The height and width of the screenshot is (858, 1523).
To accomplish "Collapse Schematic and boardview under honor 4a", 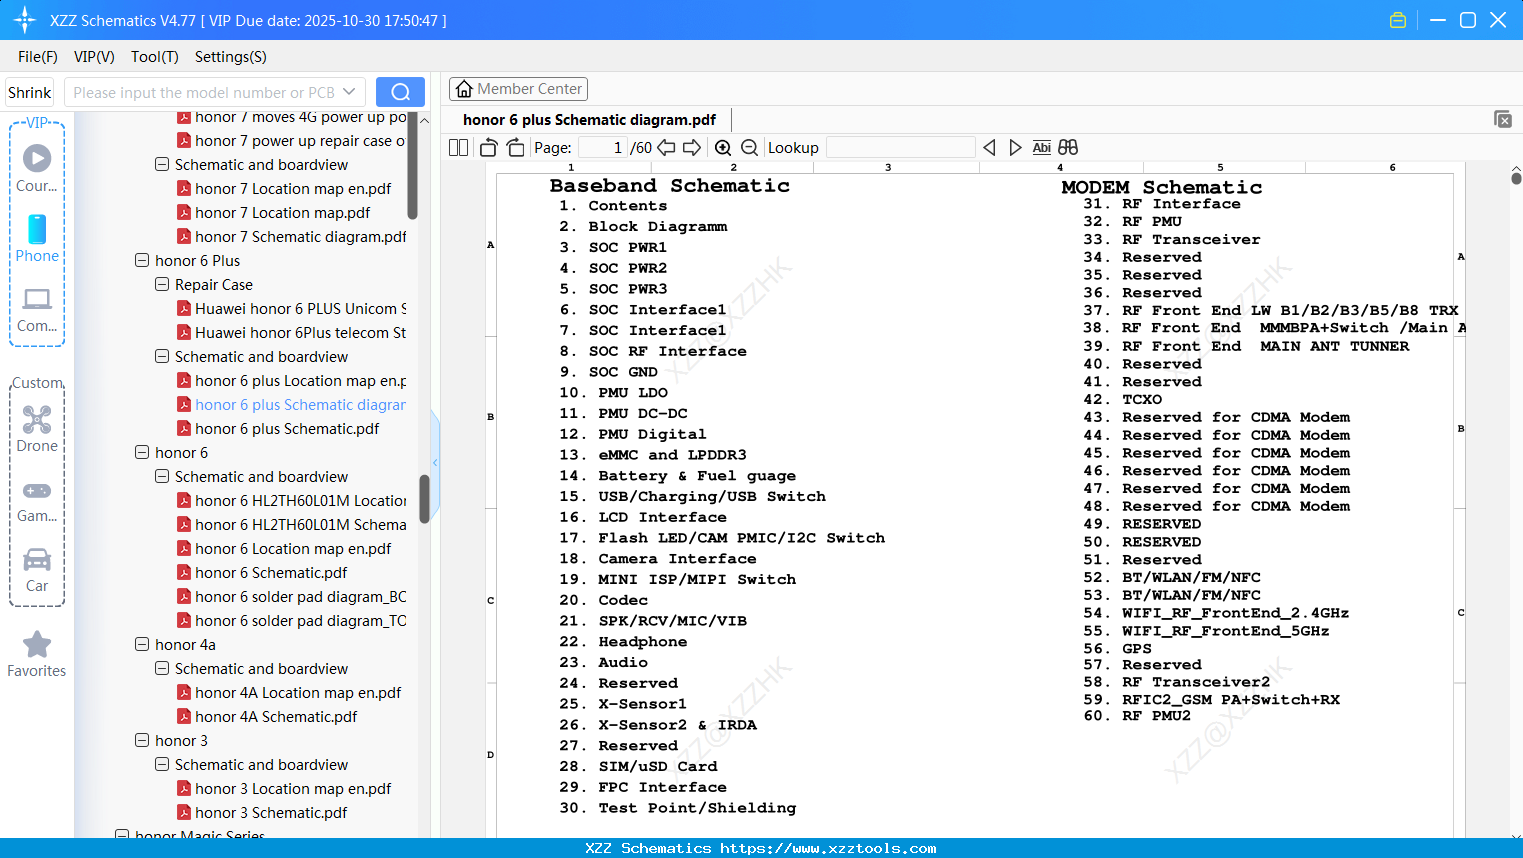I will [x=162, y=668].
